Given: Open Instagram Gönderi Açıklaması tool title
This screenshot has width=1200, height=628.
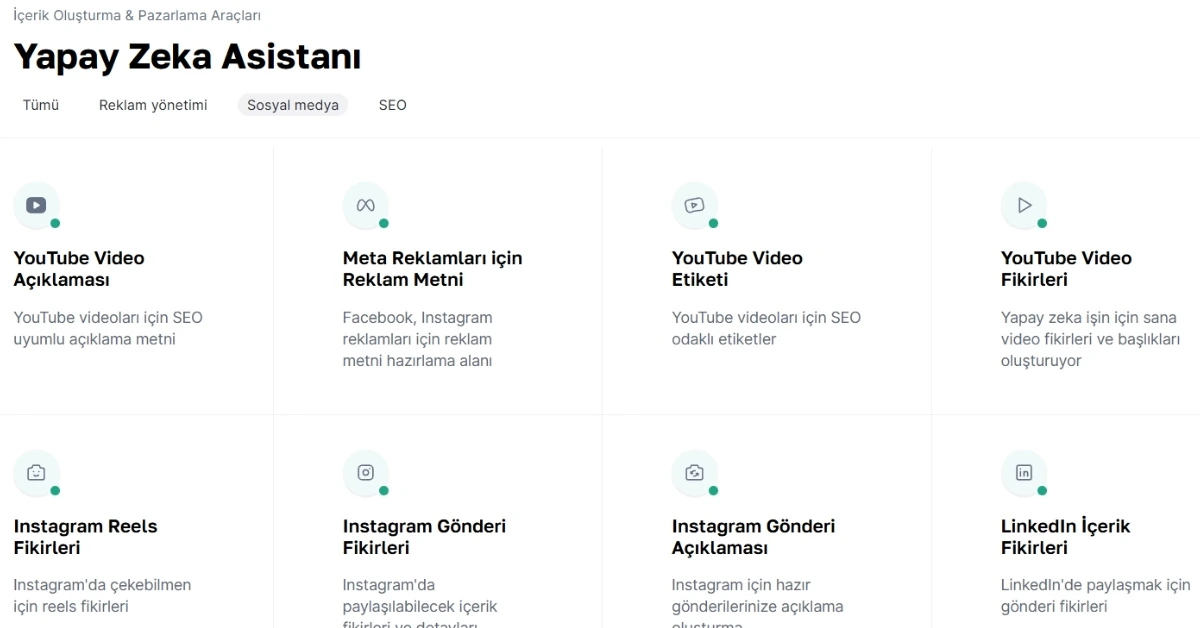Looking at the screenshot, I should coord(753,537).
